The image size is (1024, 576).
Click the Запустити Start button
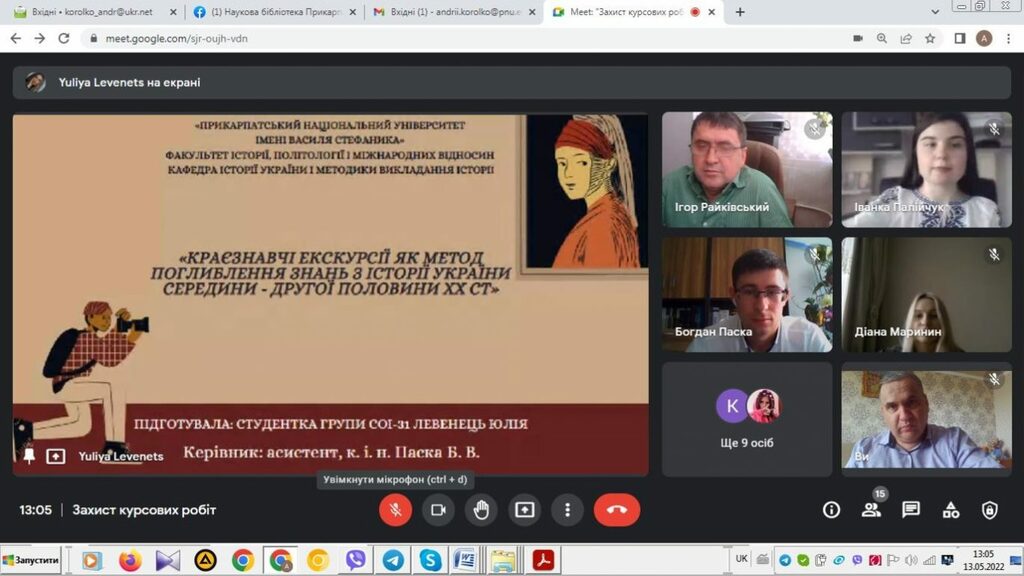[x=32, y=560]
